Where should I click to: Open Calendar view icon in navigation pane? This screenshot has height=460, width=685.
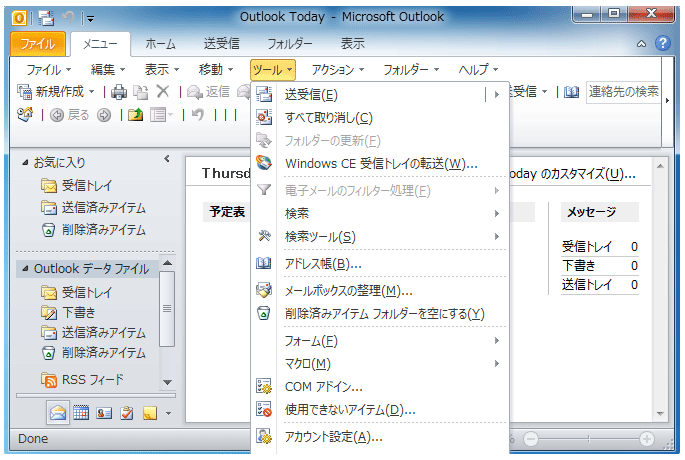point(81,412)
